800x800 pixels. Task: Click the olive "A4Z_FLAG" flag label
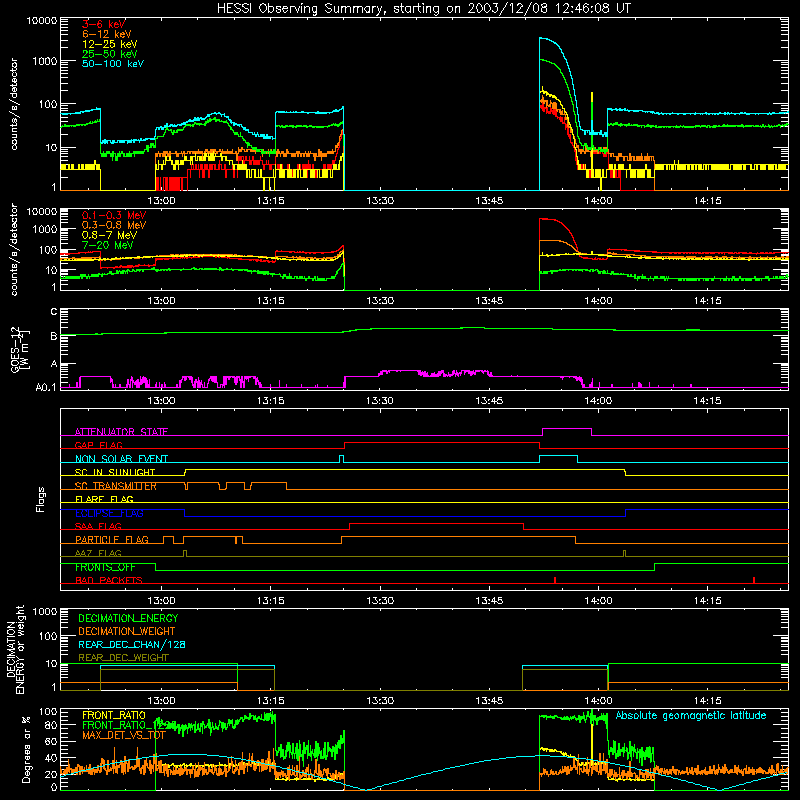(x=98, y=553)
